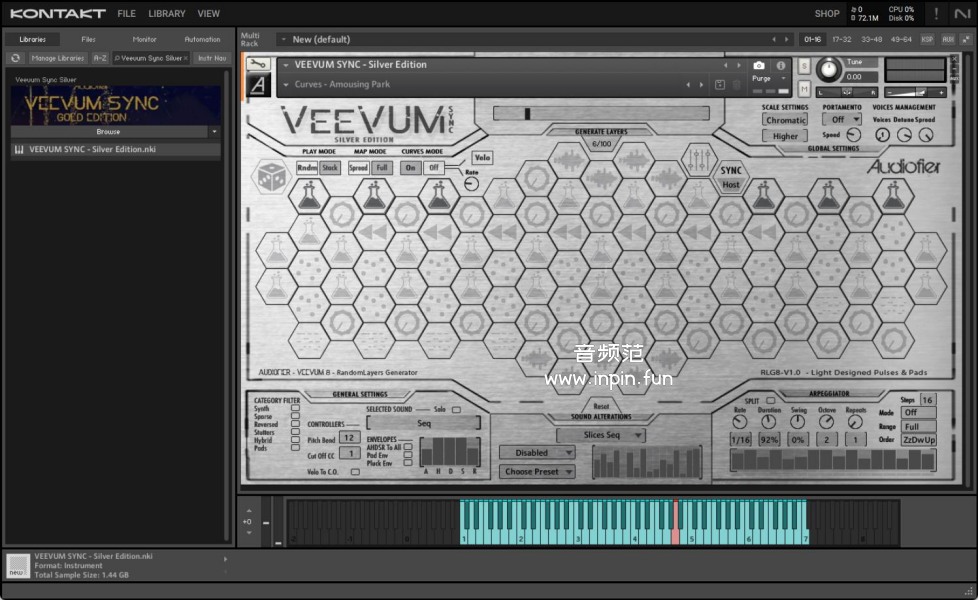Viewport: 978px width, 600px height.
Task: Click the KSP button in rack header
Action: point(927,39)
